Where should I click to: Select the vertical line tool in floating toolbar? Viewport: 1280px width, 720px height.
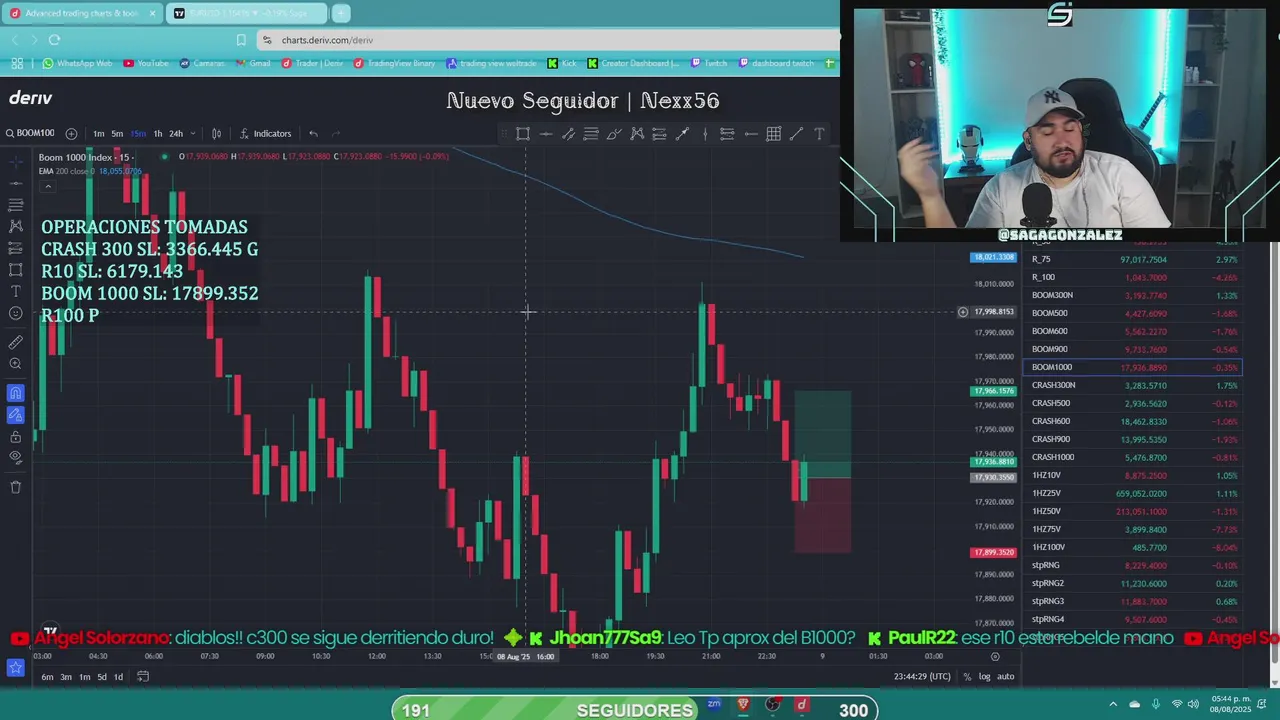(x=705, y=134)
